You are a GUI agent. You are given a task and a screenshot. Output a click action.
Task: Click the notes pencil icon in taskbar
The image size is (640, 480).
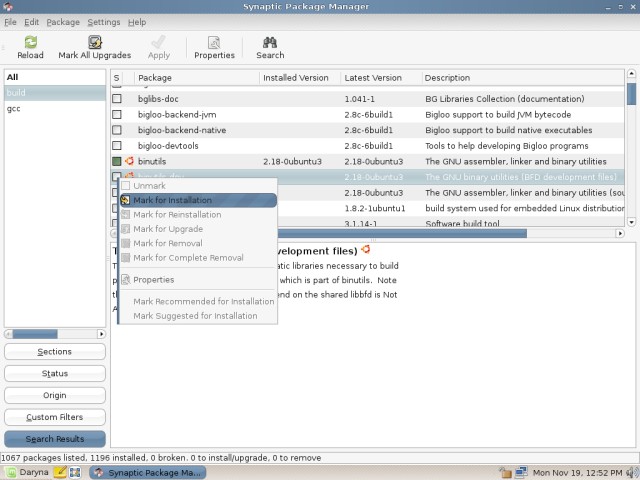click(60, 472)
